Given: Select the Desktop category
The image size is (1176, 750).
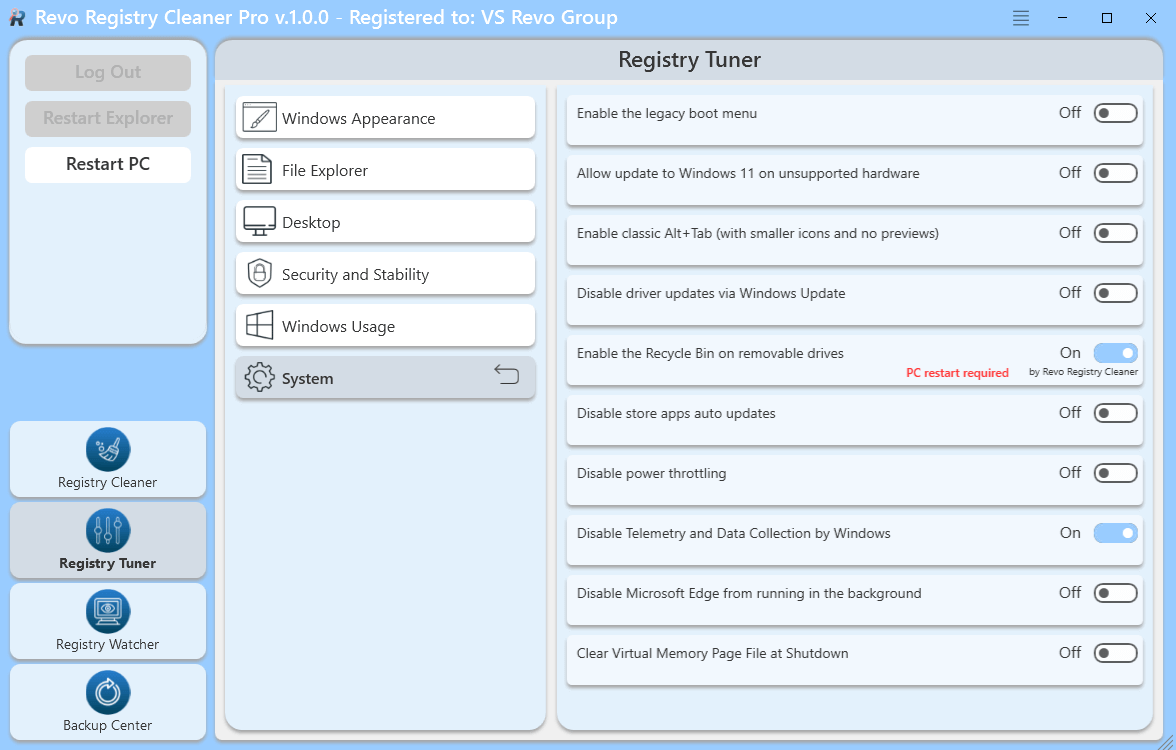Looking at the screenshot, I should [385, 222].
